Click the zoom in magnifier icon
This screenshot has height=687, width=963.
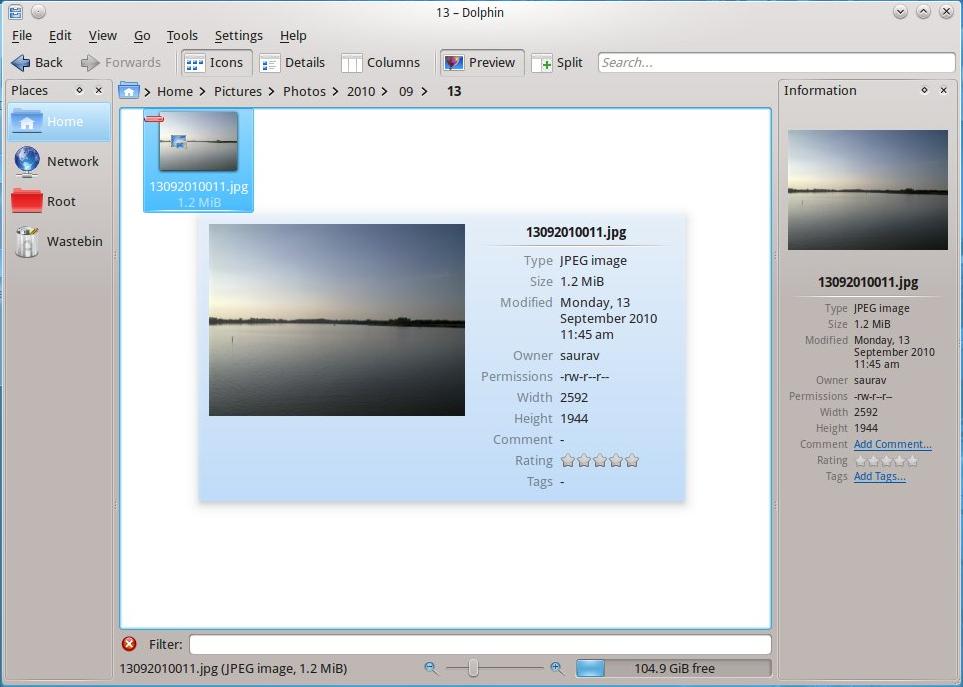[x=557, y=668]
